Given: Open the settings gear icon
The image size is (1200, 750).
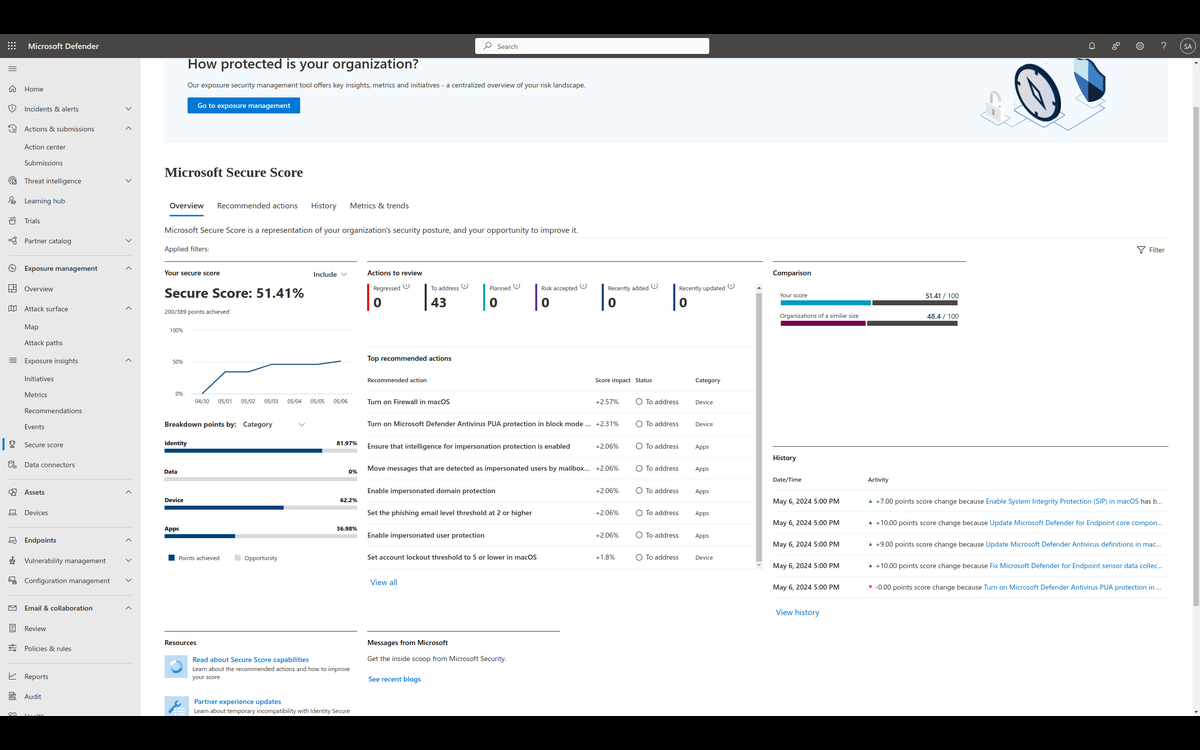Looking at the screenshot, I should tap(1140, 46).
